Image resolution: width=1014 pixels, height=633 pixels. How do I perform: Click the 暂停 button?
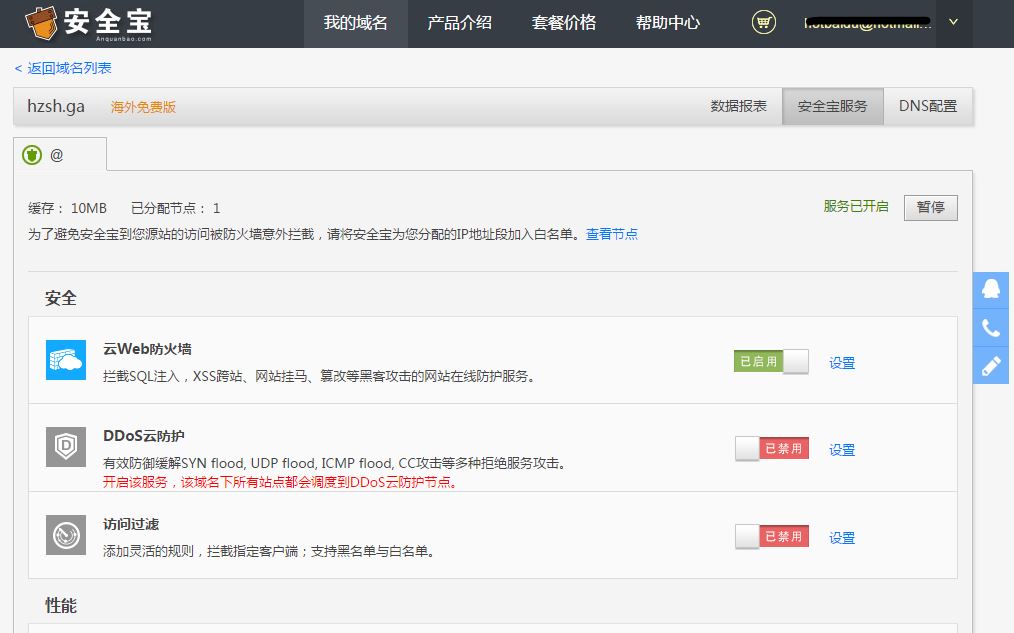click(930, 207)
